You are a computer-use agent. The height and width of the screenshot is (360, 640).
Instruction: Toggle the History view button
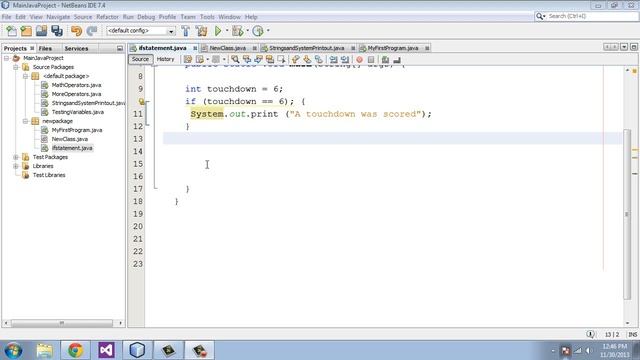(x=165, y=59)
